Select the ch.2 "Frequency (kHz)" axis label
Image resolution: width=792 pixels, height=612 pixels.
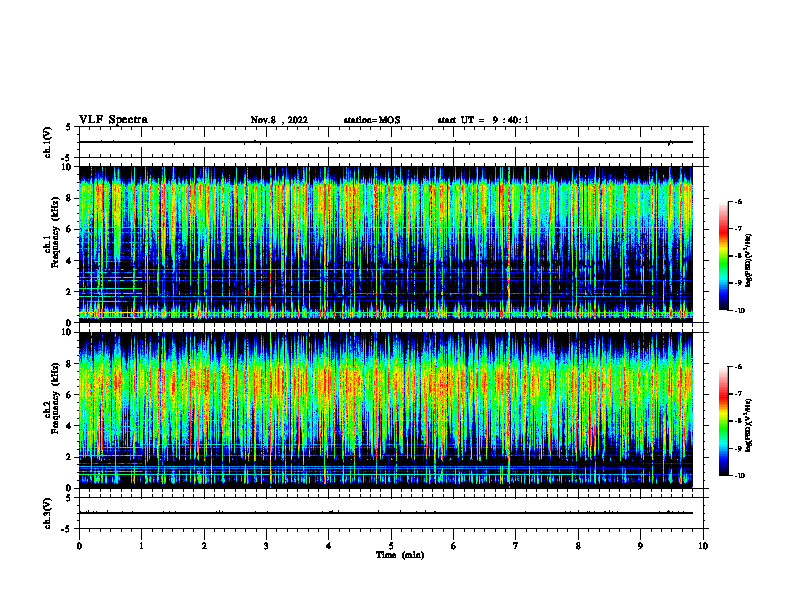55,399
